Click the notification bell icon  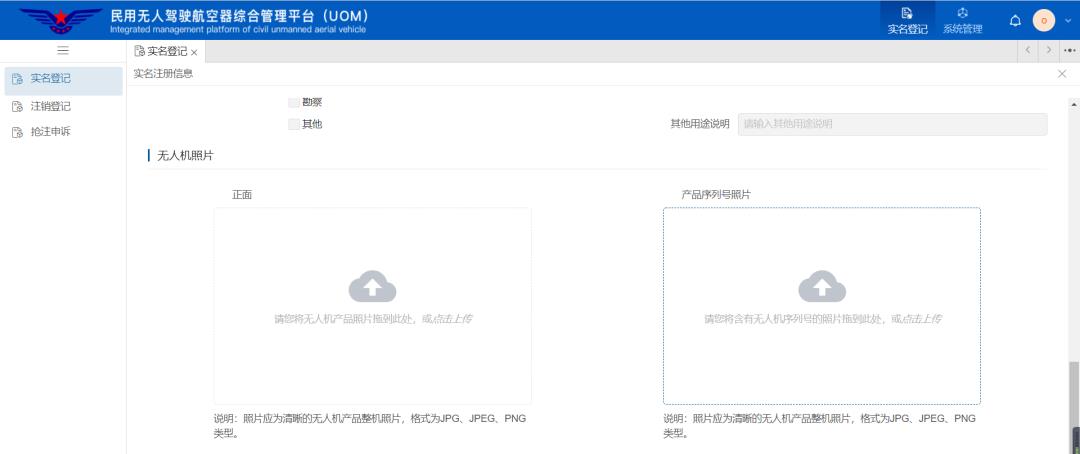click(x=1015, y=21)
